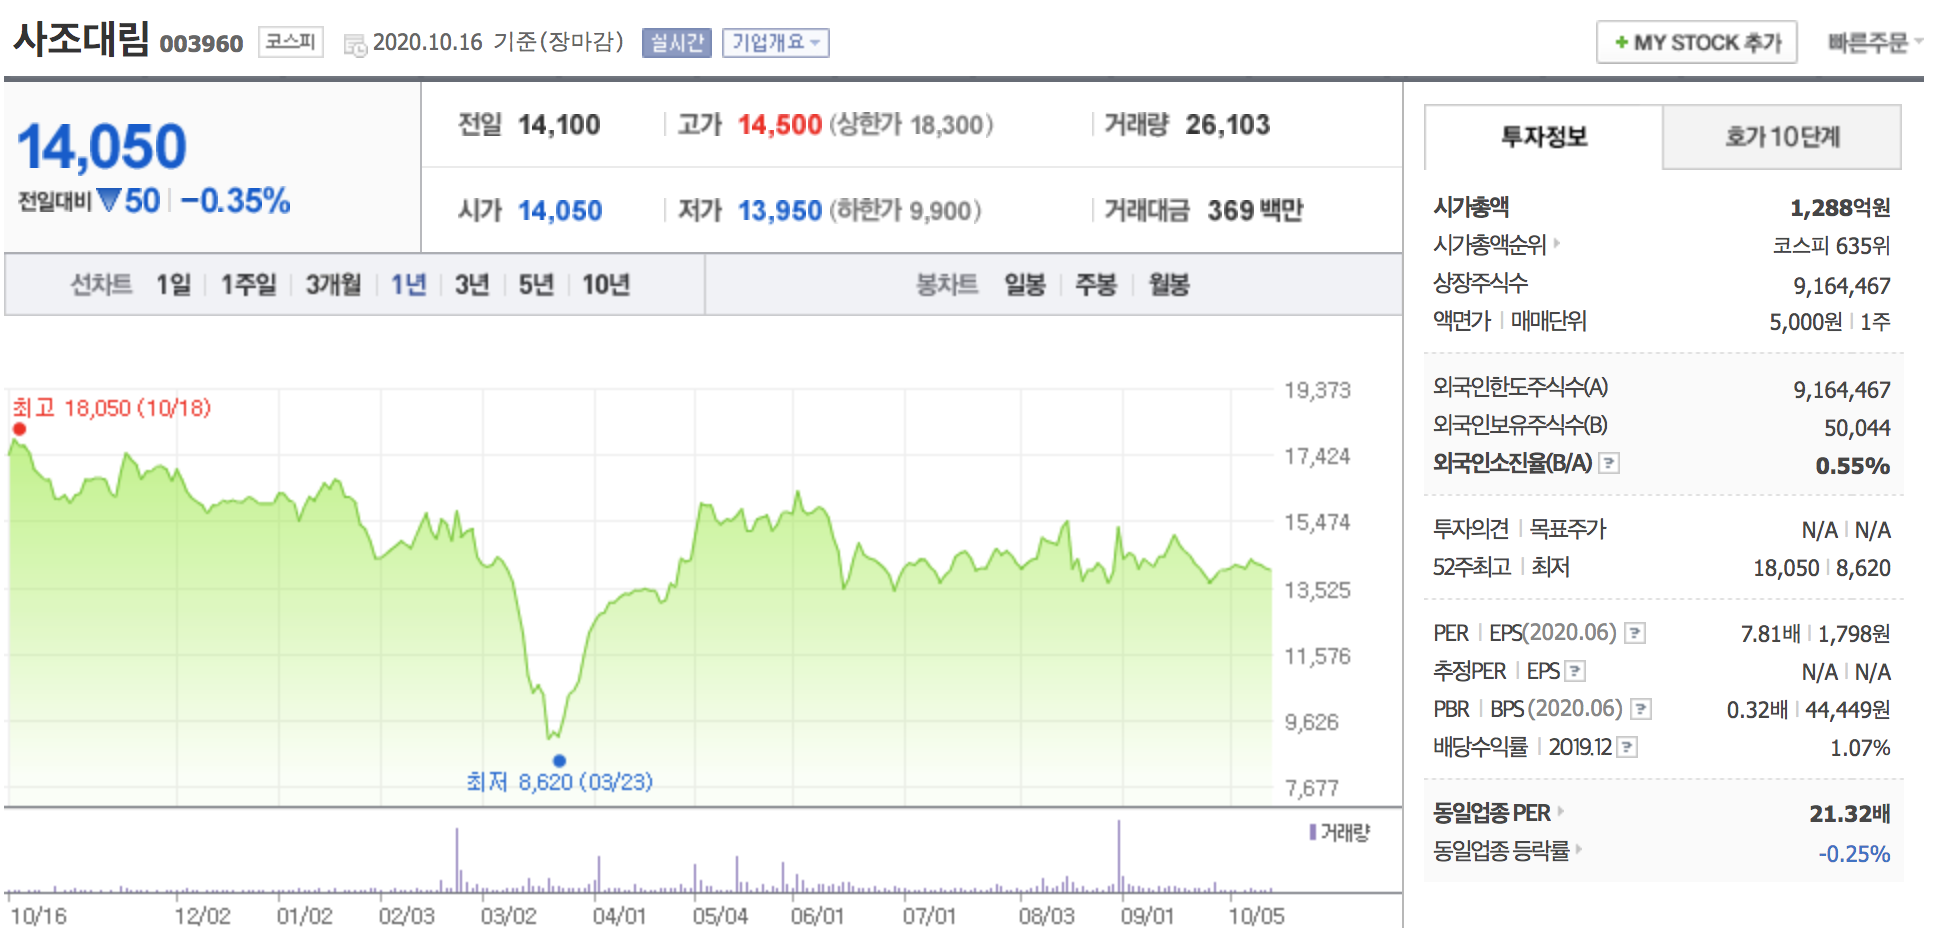Click the 동일업종 등락률 link

click(x=1501, y=851)
